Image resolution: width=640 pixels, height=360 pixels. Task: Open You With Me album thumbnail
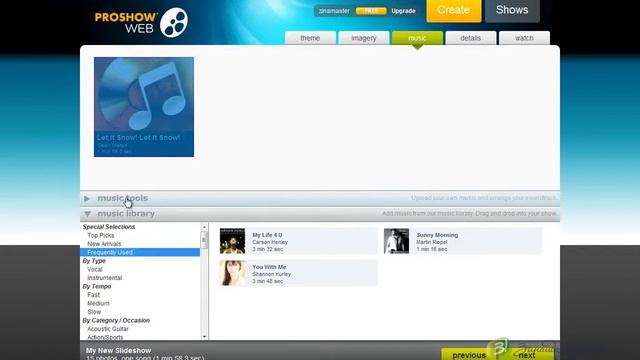tap(232, 273)
